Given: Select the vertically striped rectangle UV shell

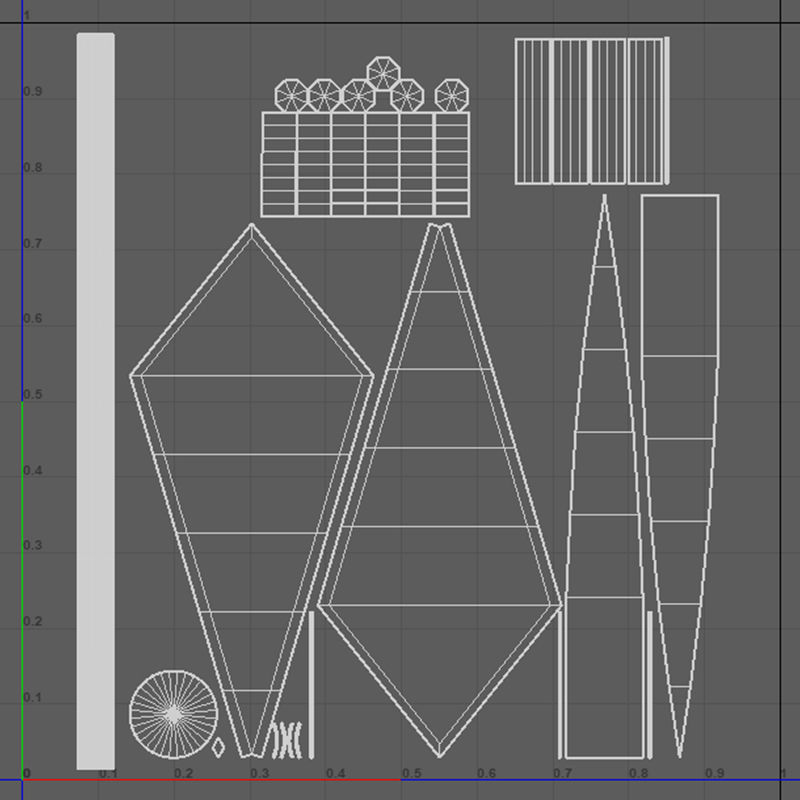Looking at the screenshot, I should (x=589, y=111).
